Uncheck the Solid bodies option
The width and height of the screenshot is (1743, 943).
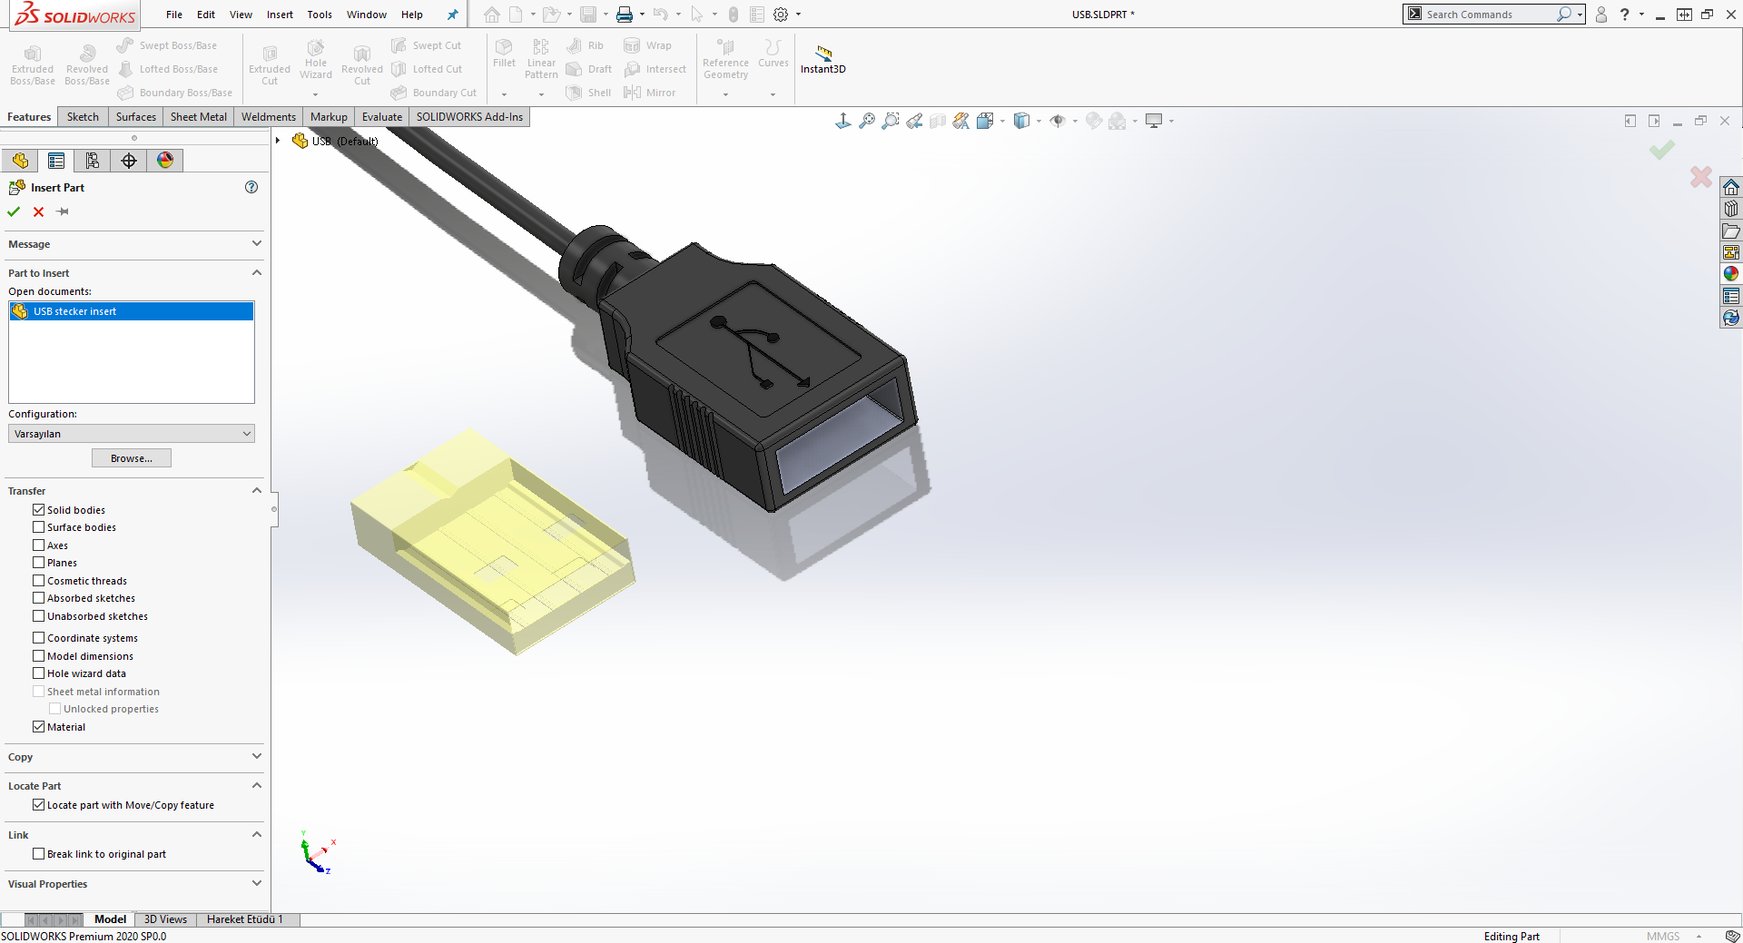point(38,509)
